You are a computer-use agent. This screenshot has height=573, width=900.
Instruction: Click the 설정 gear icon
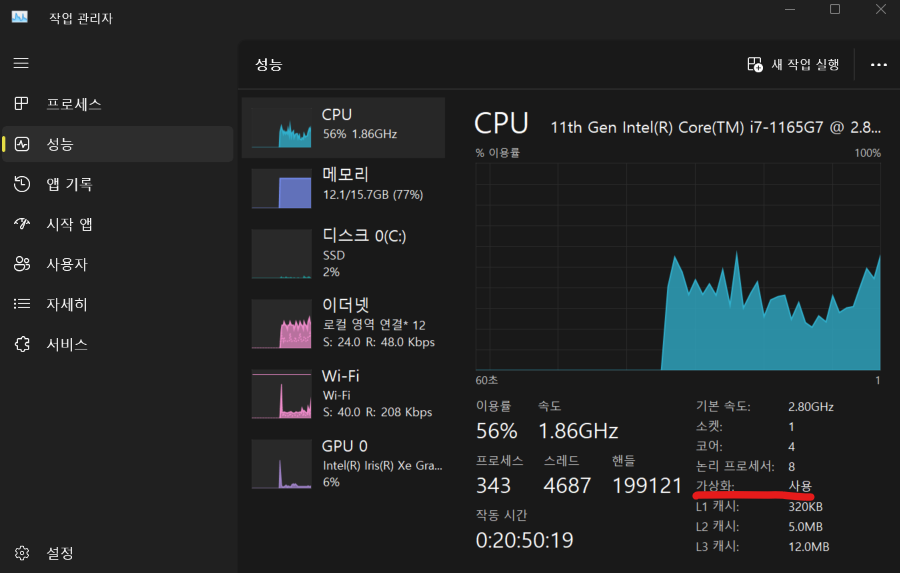(x=22, y=553)
